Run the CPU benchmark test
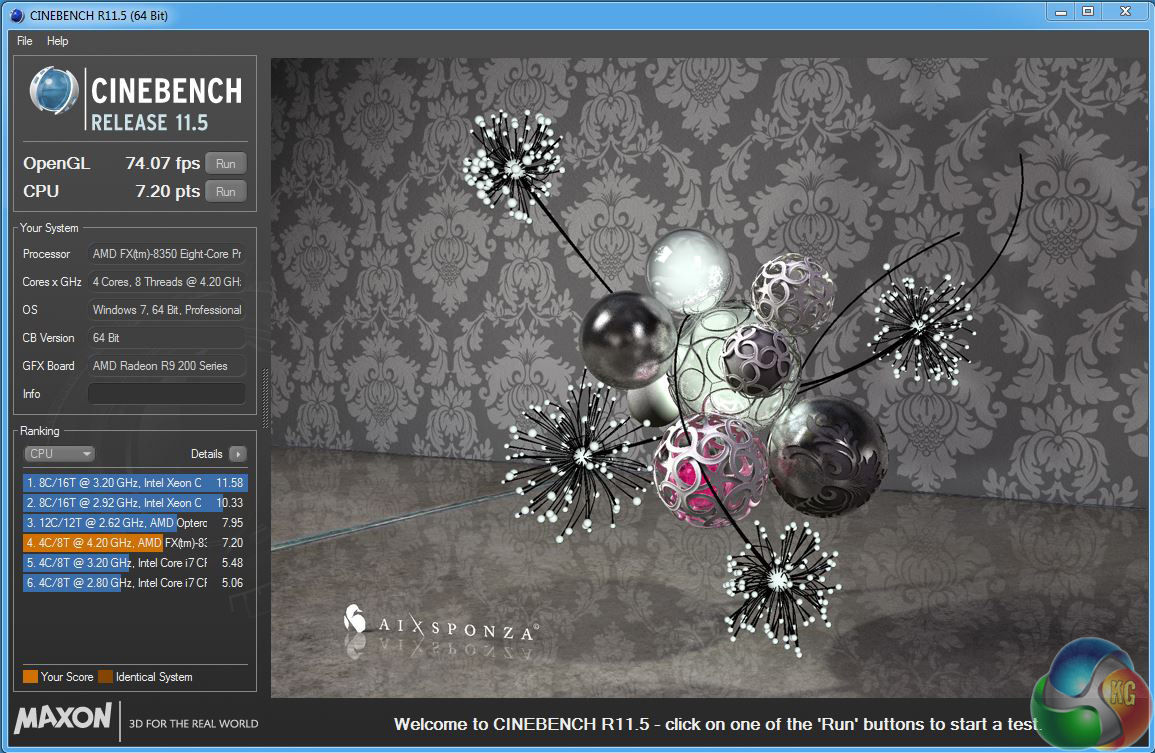 click(225, 192)
